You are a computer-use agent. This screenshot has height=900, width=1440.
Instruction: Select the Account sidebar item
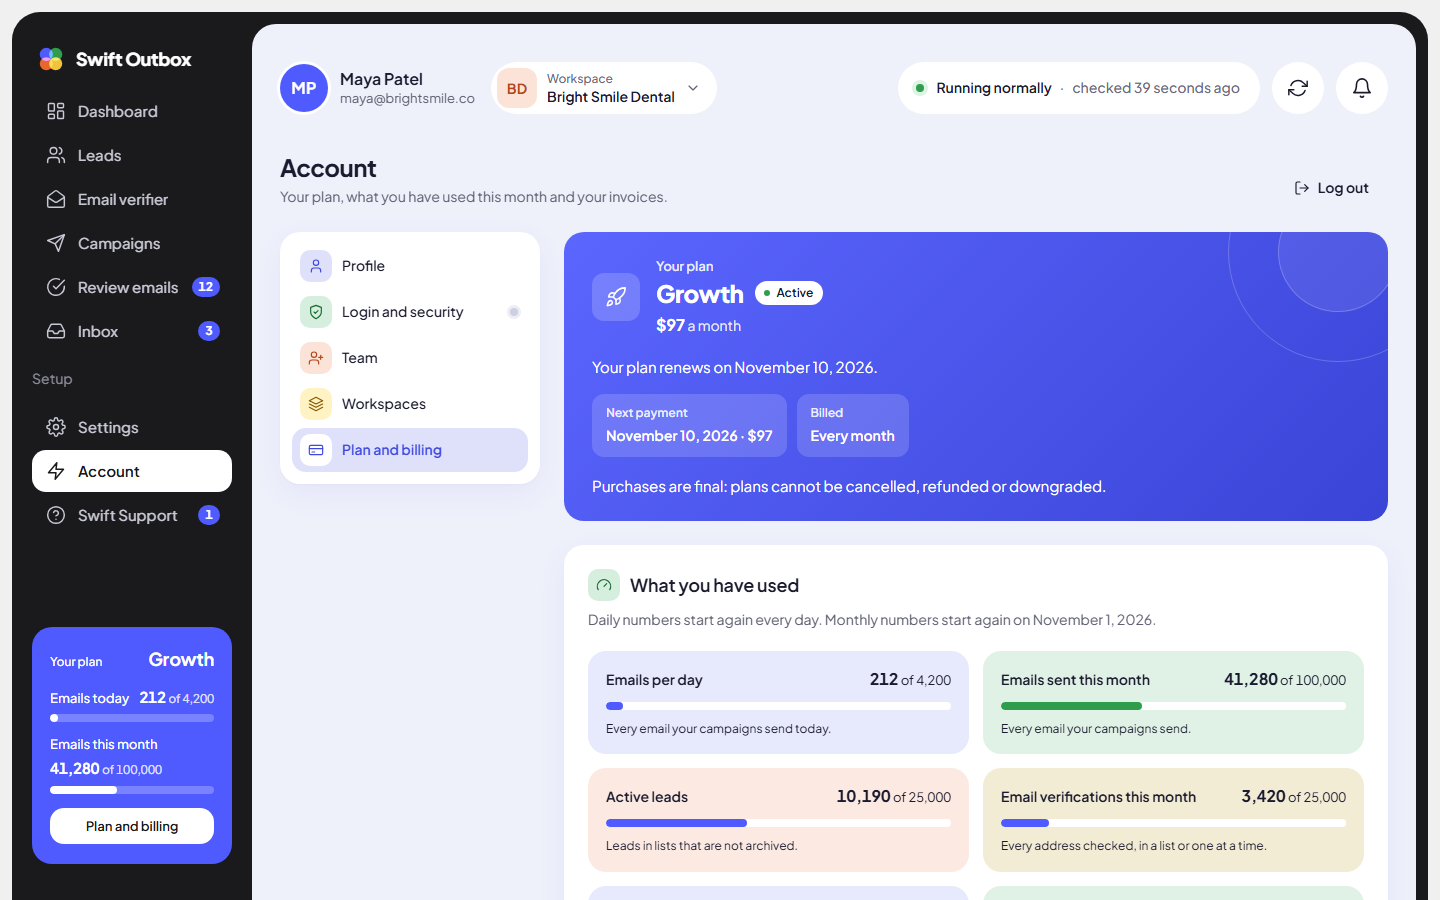pos(132,471)
